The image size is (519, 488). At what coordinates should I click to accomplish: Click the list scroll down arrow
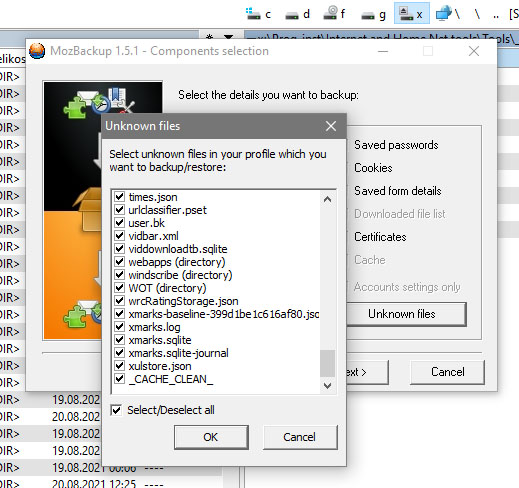point(327,386)
